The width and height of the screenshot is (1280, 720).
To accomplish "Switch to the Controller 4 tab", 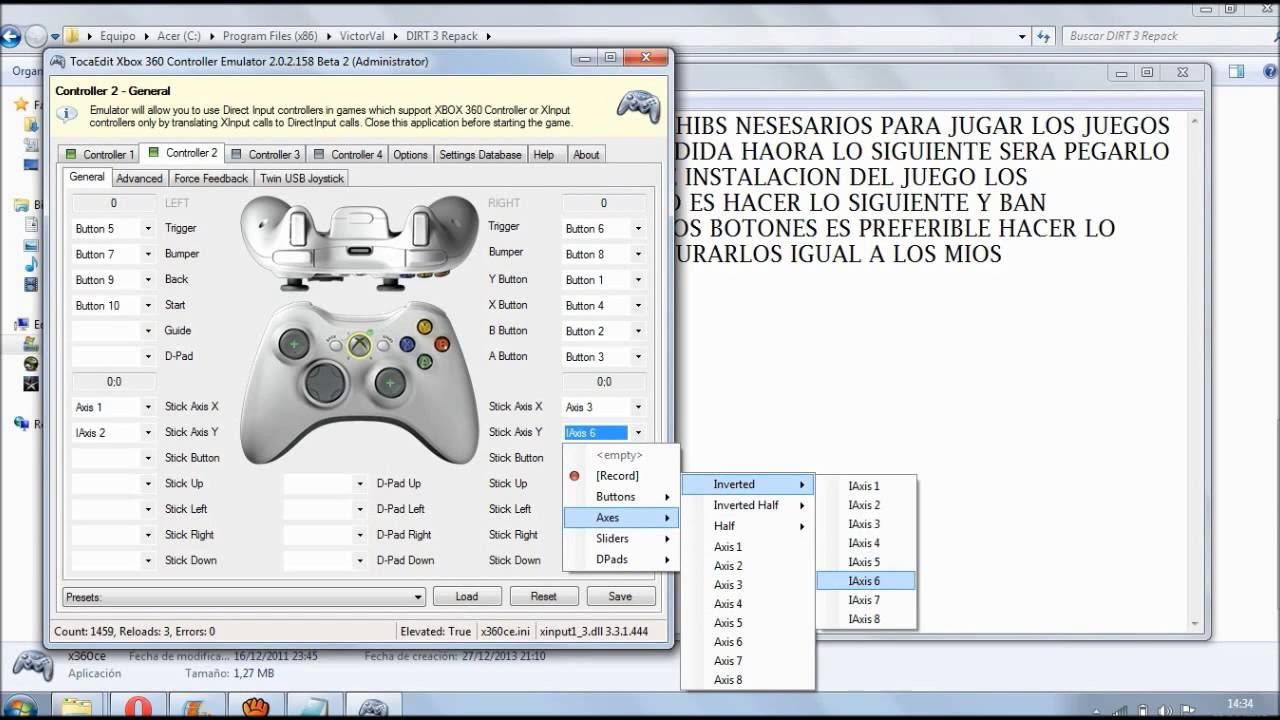I will click(x=347, y=154).
